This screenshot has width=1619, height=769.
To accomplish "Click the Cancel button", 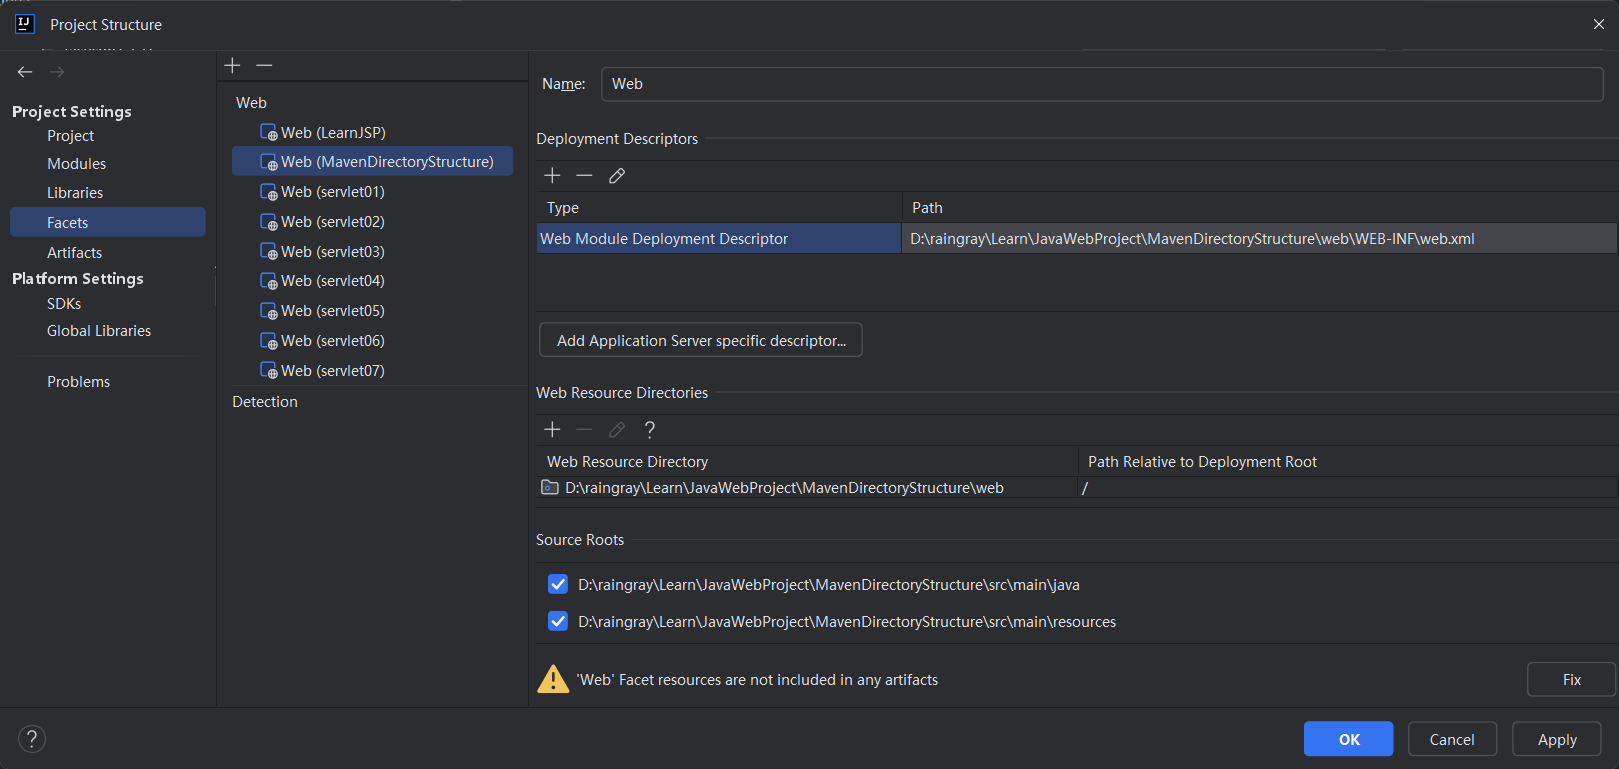I will (1452, 739).
